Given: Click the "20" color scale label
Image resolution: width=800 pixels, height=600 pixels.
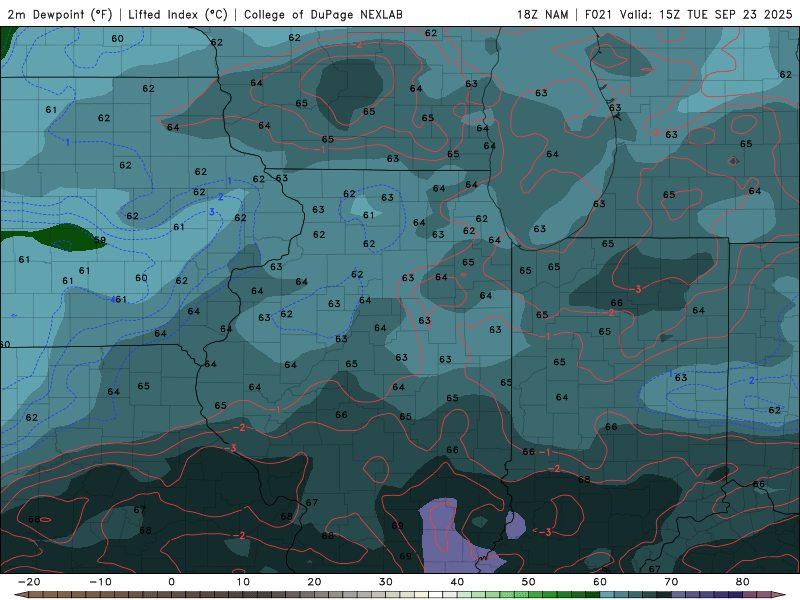Looking at the screenshot, I should coord(314,582).
